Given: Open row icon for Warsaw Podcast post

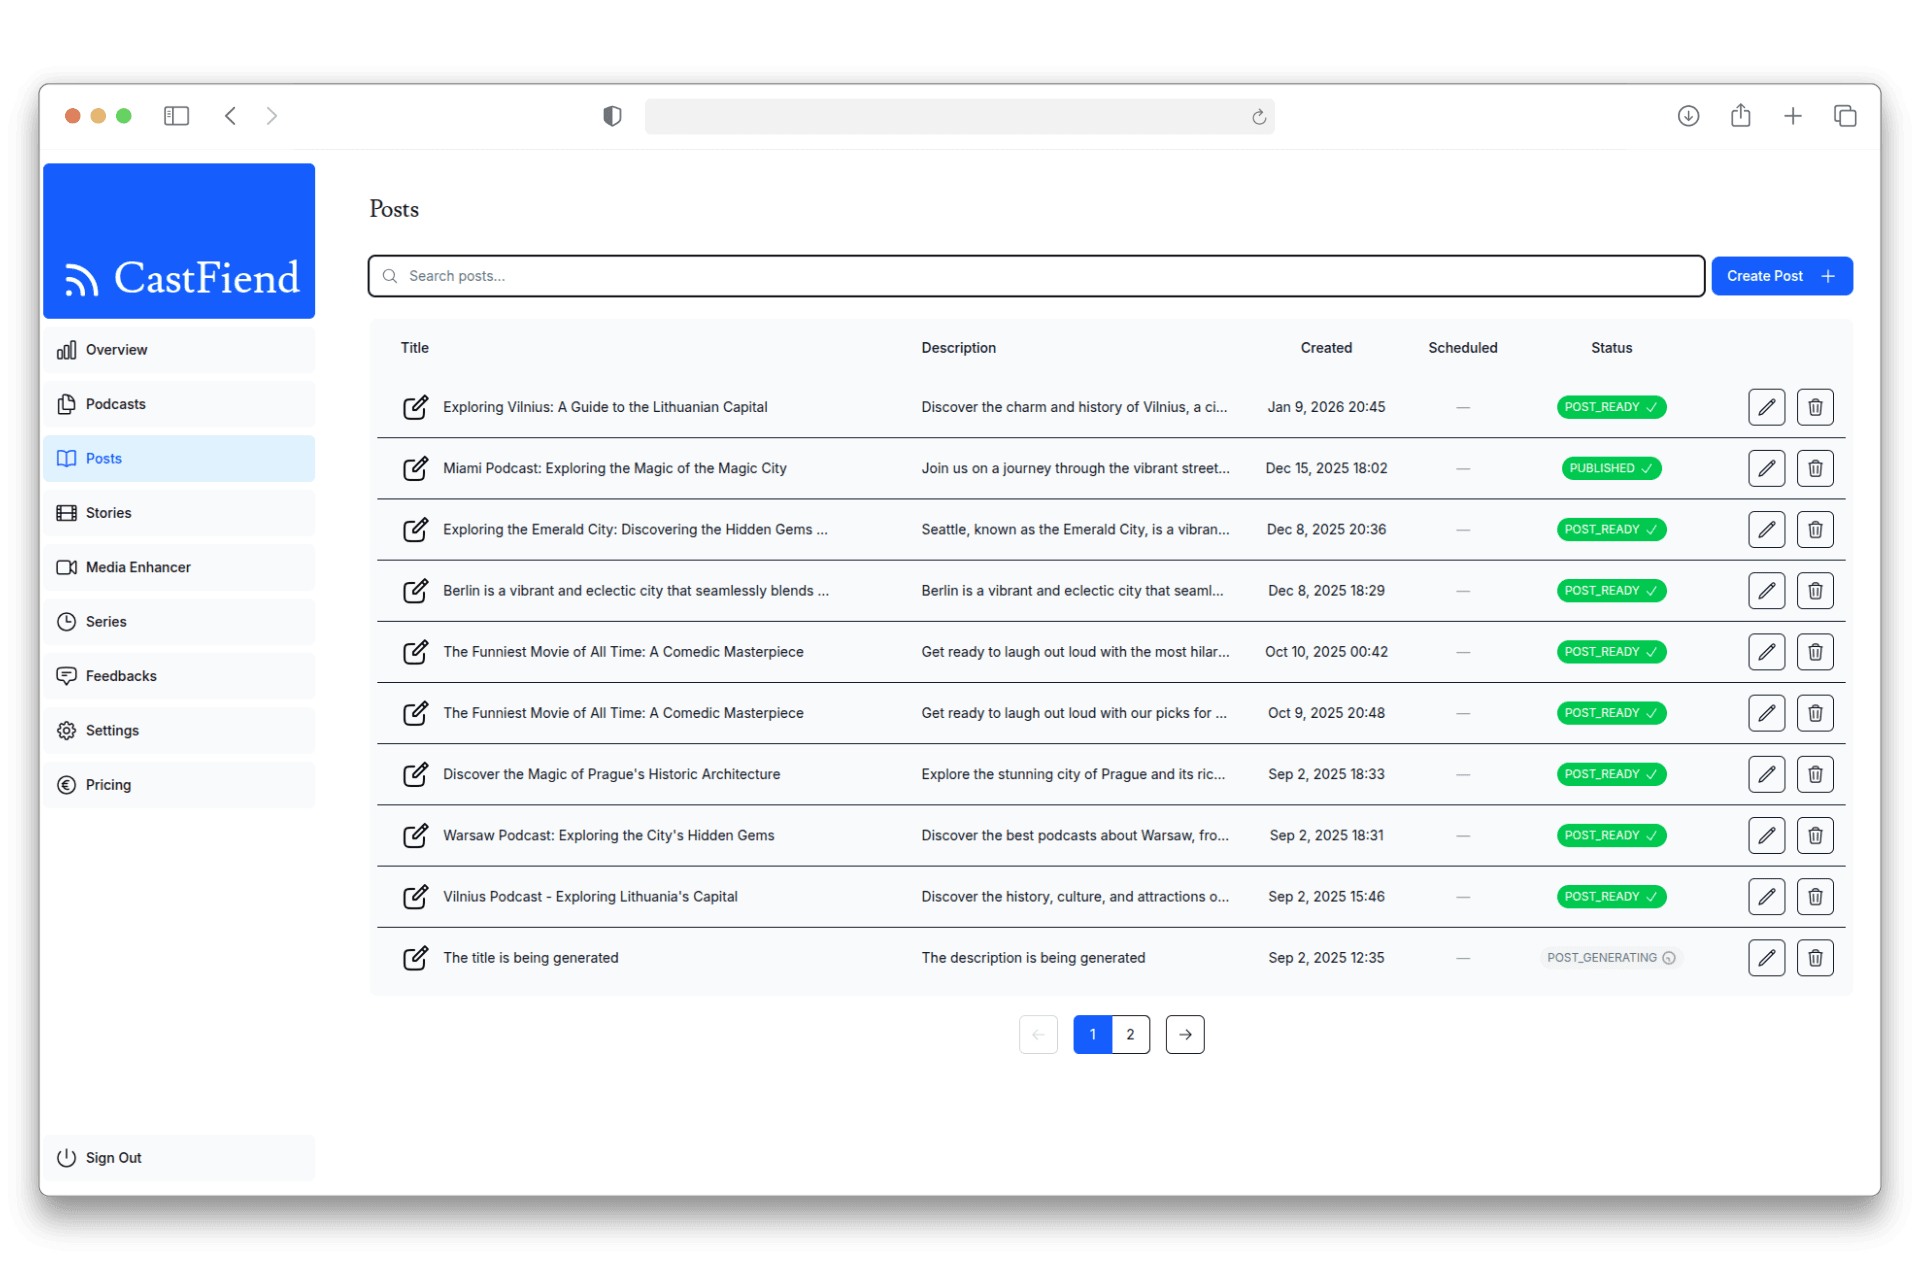Looking at the screenshot, I should coord(415,835).
